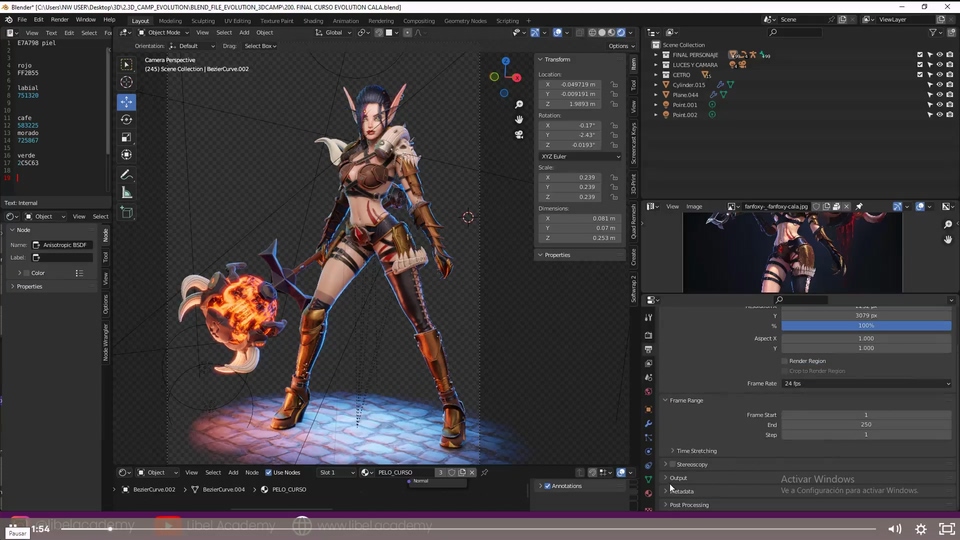Open video player settings gear
Image resolution: width=960 pixels, height=540 pixels.
pyautogui.click(x=921, y=528)
